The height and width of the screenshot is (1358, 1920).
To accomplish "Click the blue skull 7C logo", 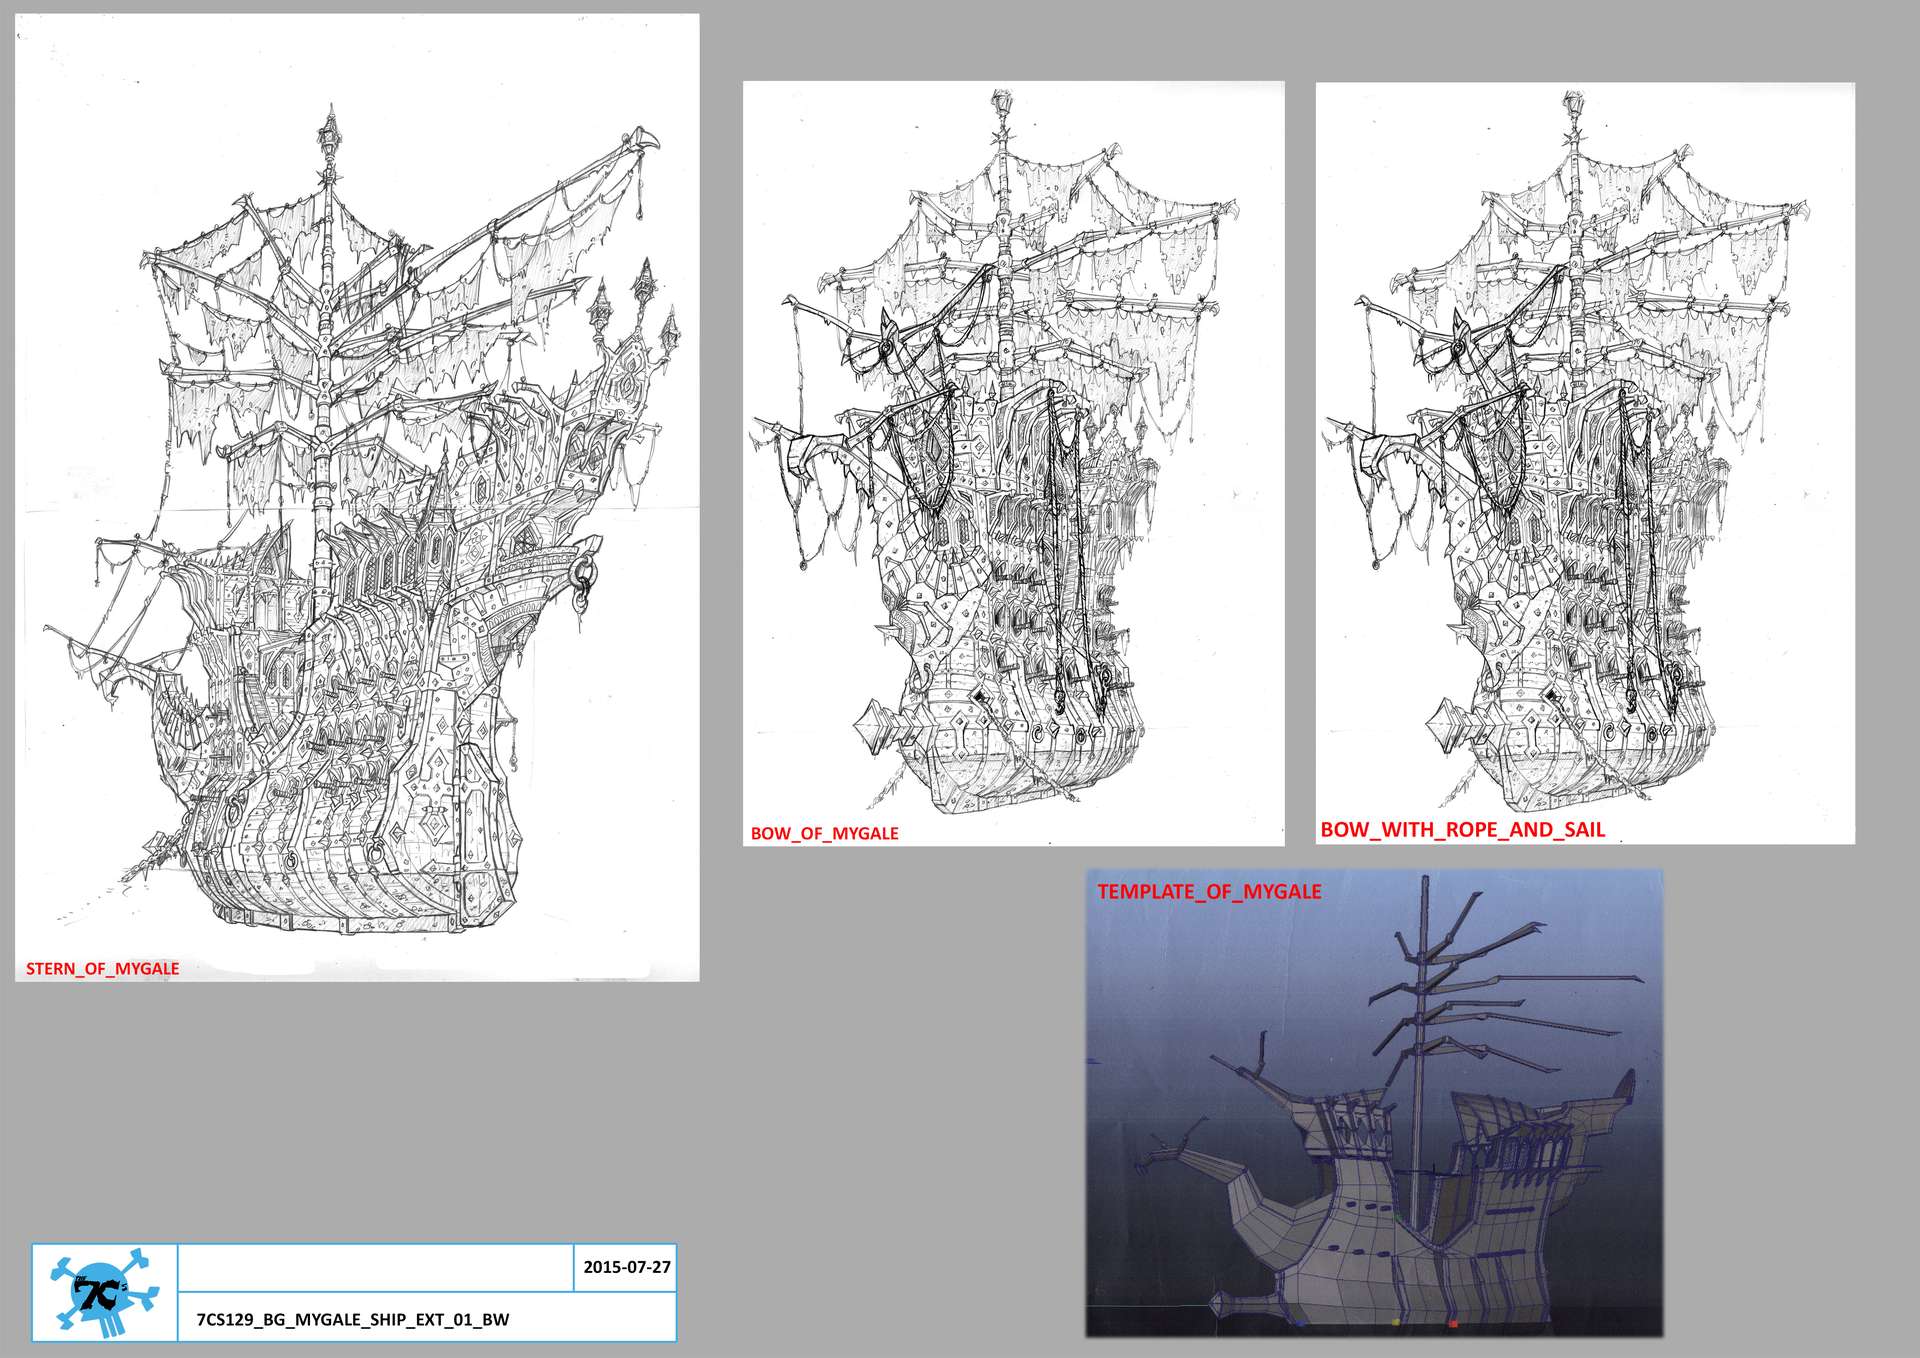I will (105, 1293).
